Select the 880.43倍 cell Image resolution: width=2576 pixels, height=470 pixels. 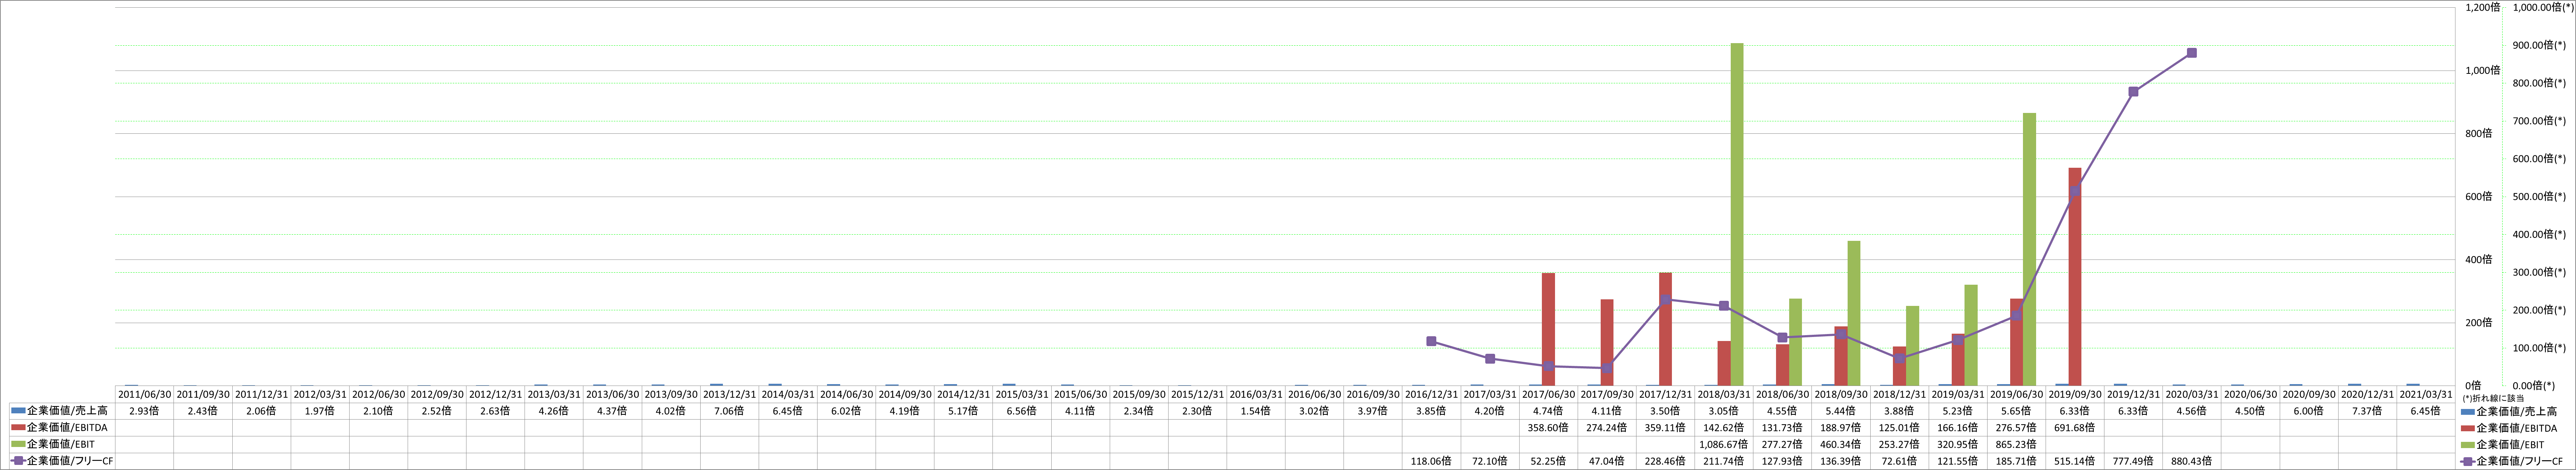click(2191, 461)
